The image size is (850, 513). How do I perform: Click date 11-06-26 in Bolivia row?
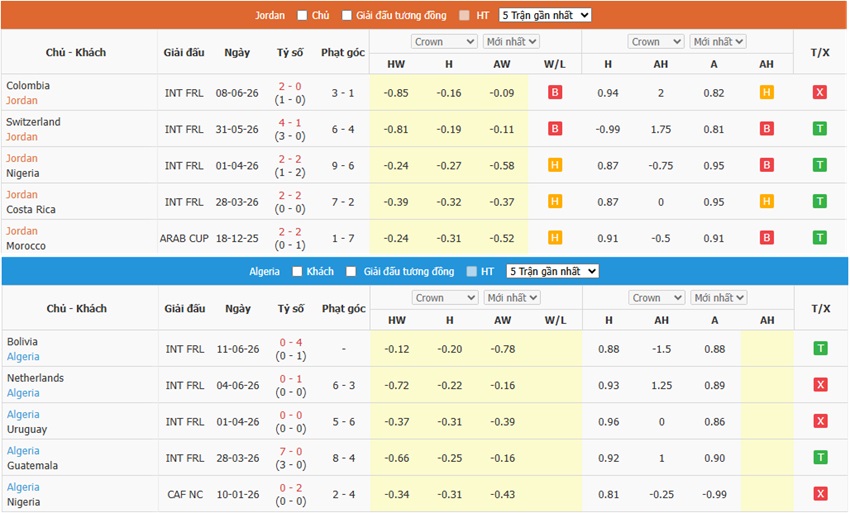point(238,349)
